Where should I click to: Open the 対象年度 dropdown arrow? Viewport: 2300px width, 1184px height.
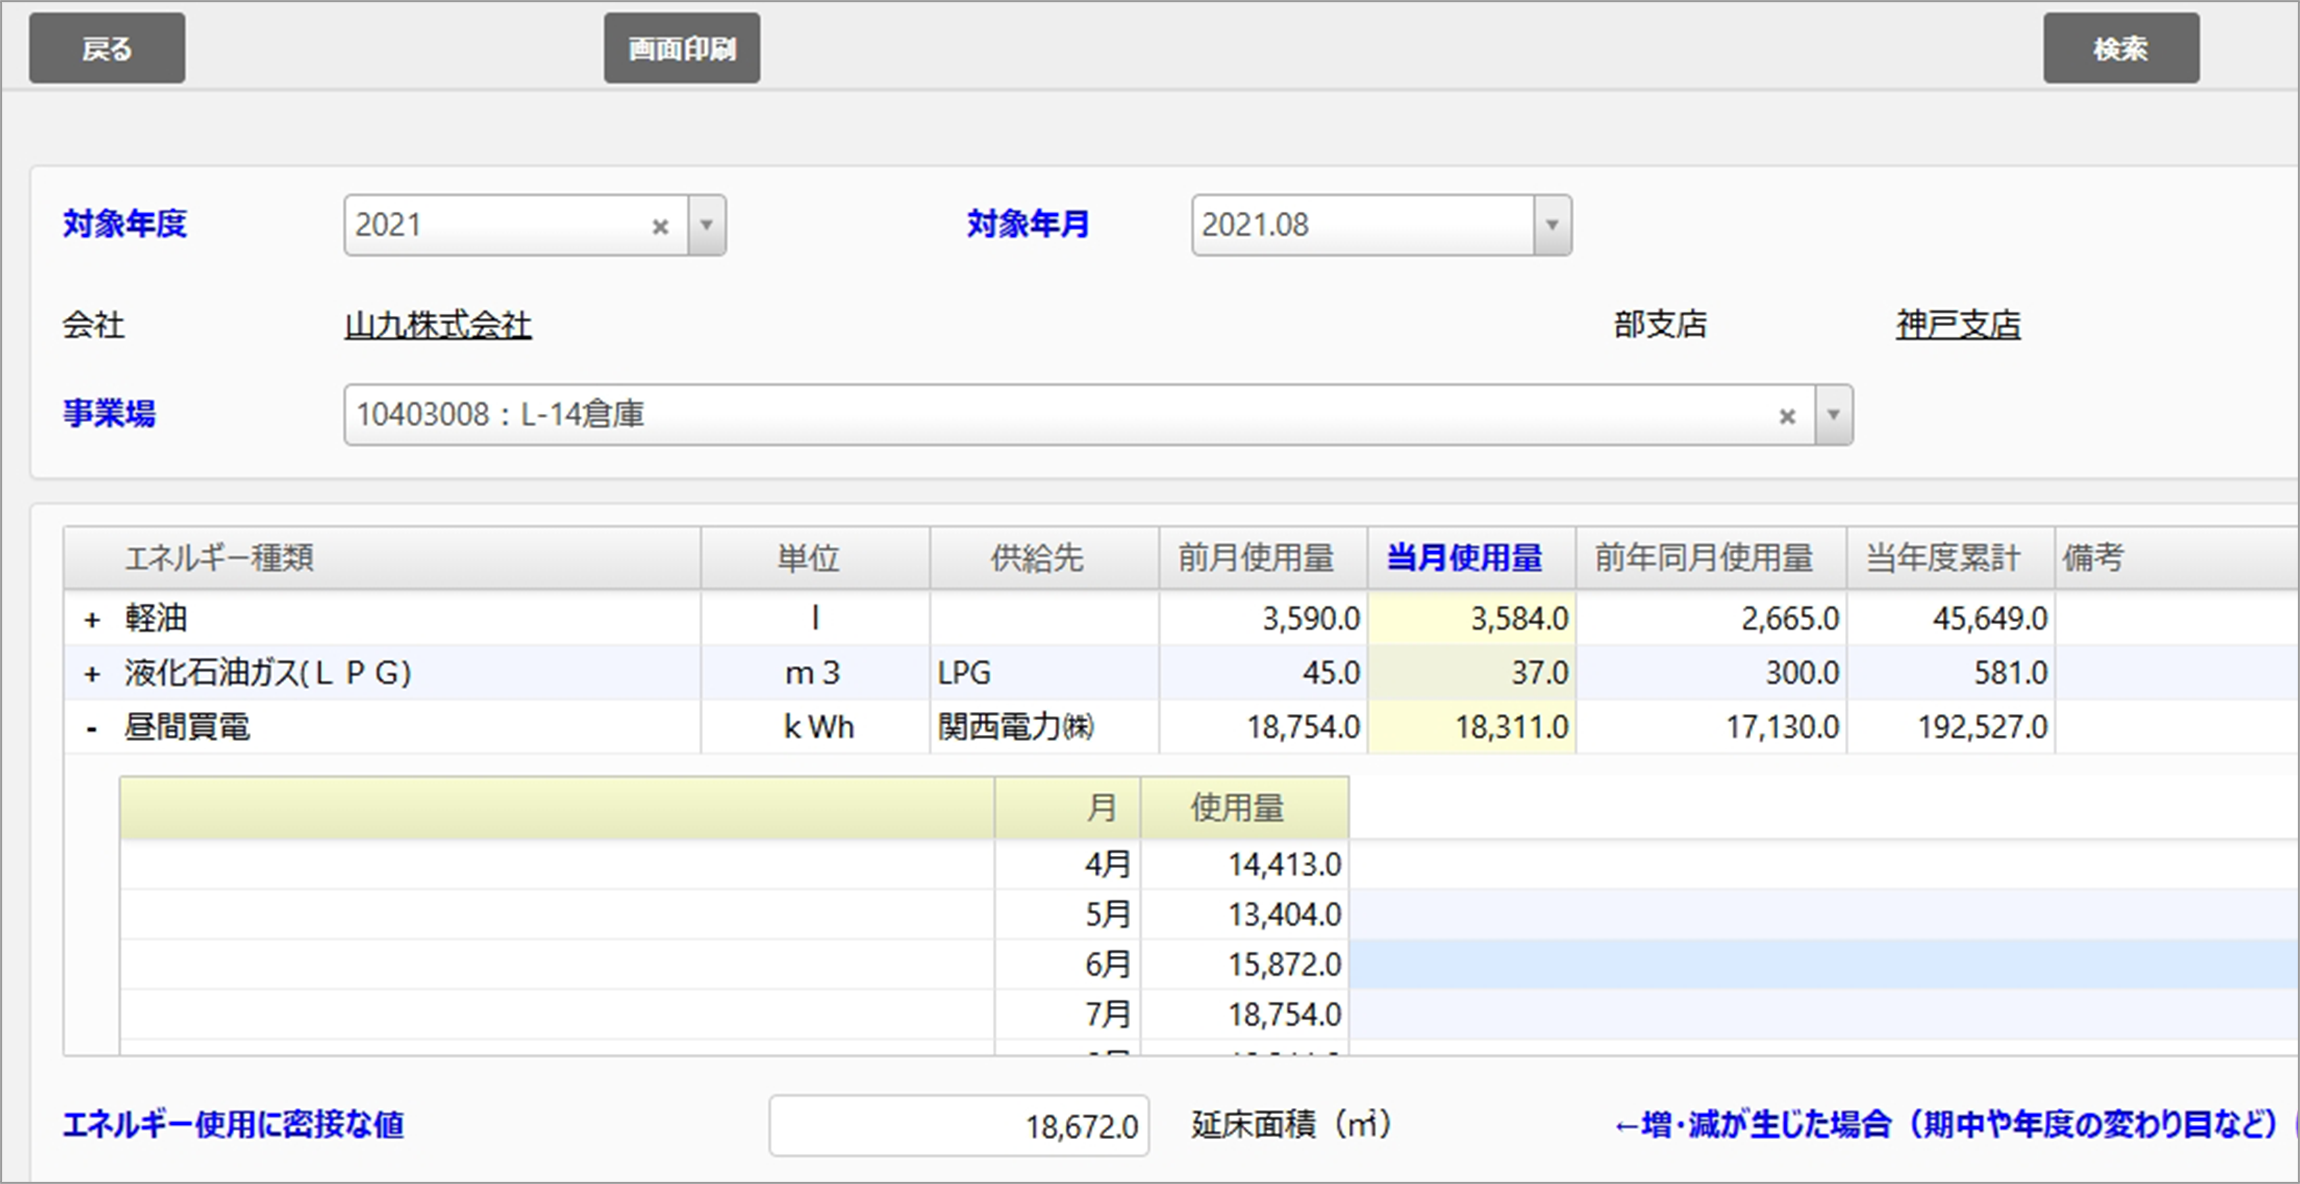pos(706,225)
